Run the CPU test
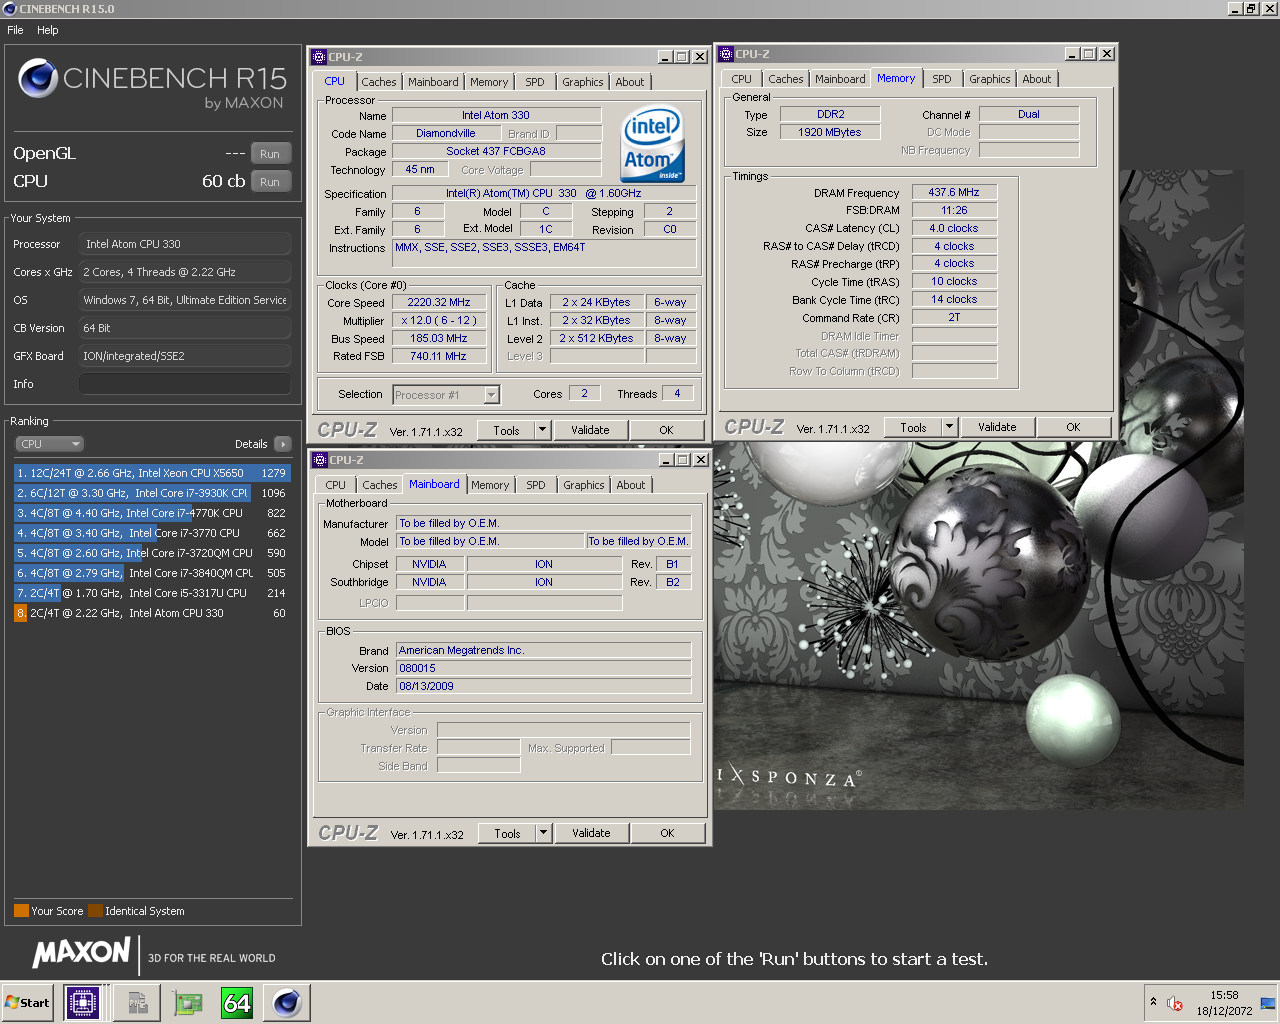This screenshot has height=1024, width=1280. coord(270,182)
